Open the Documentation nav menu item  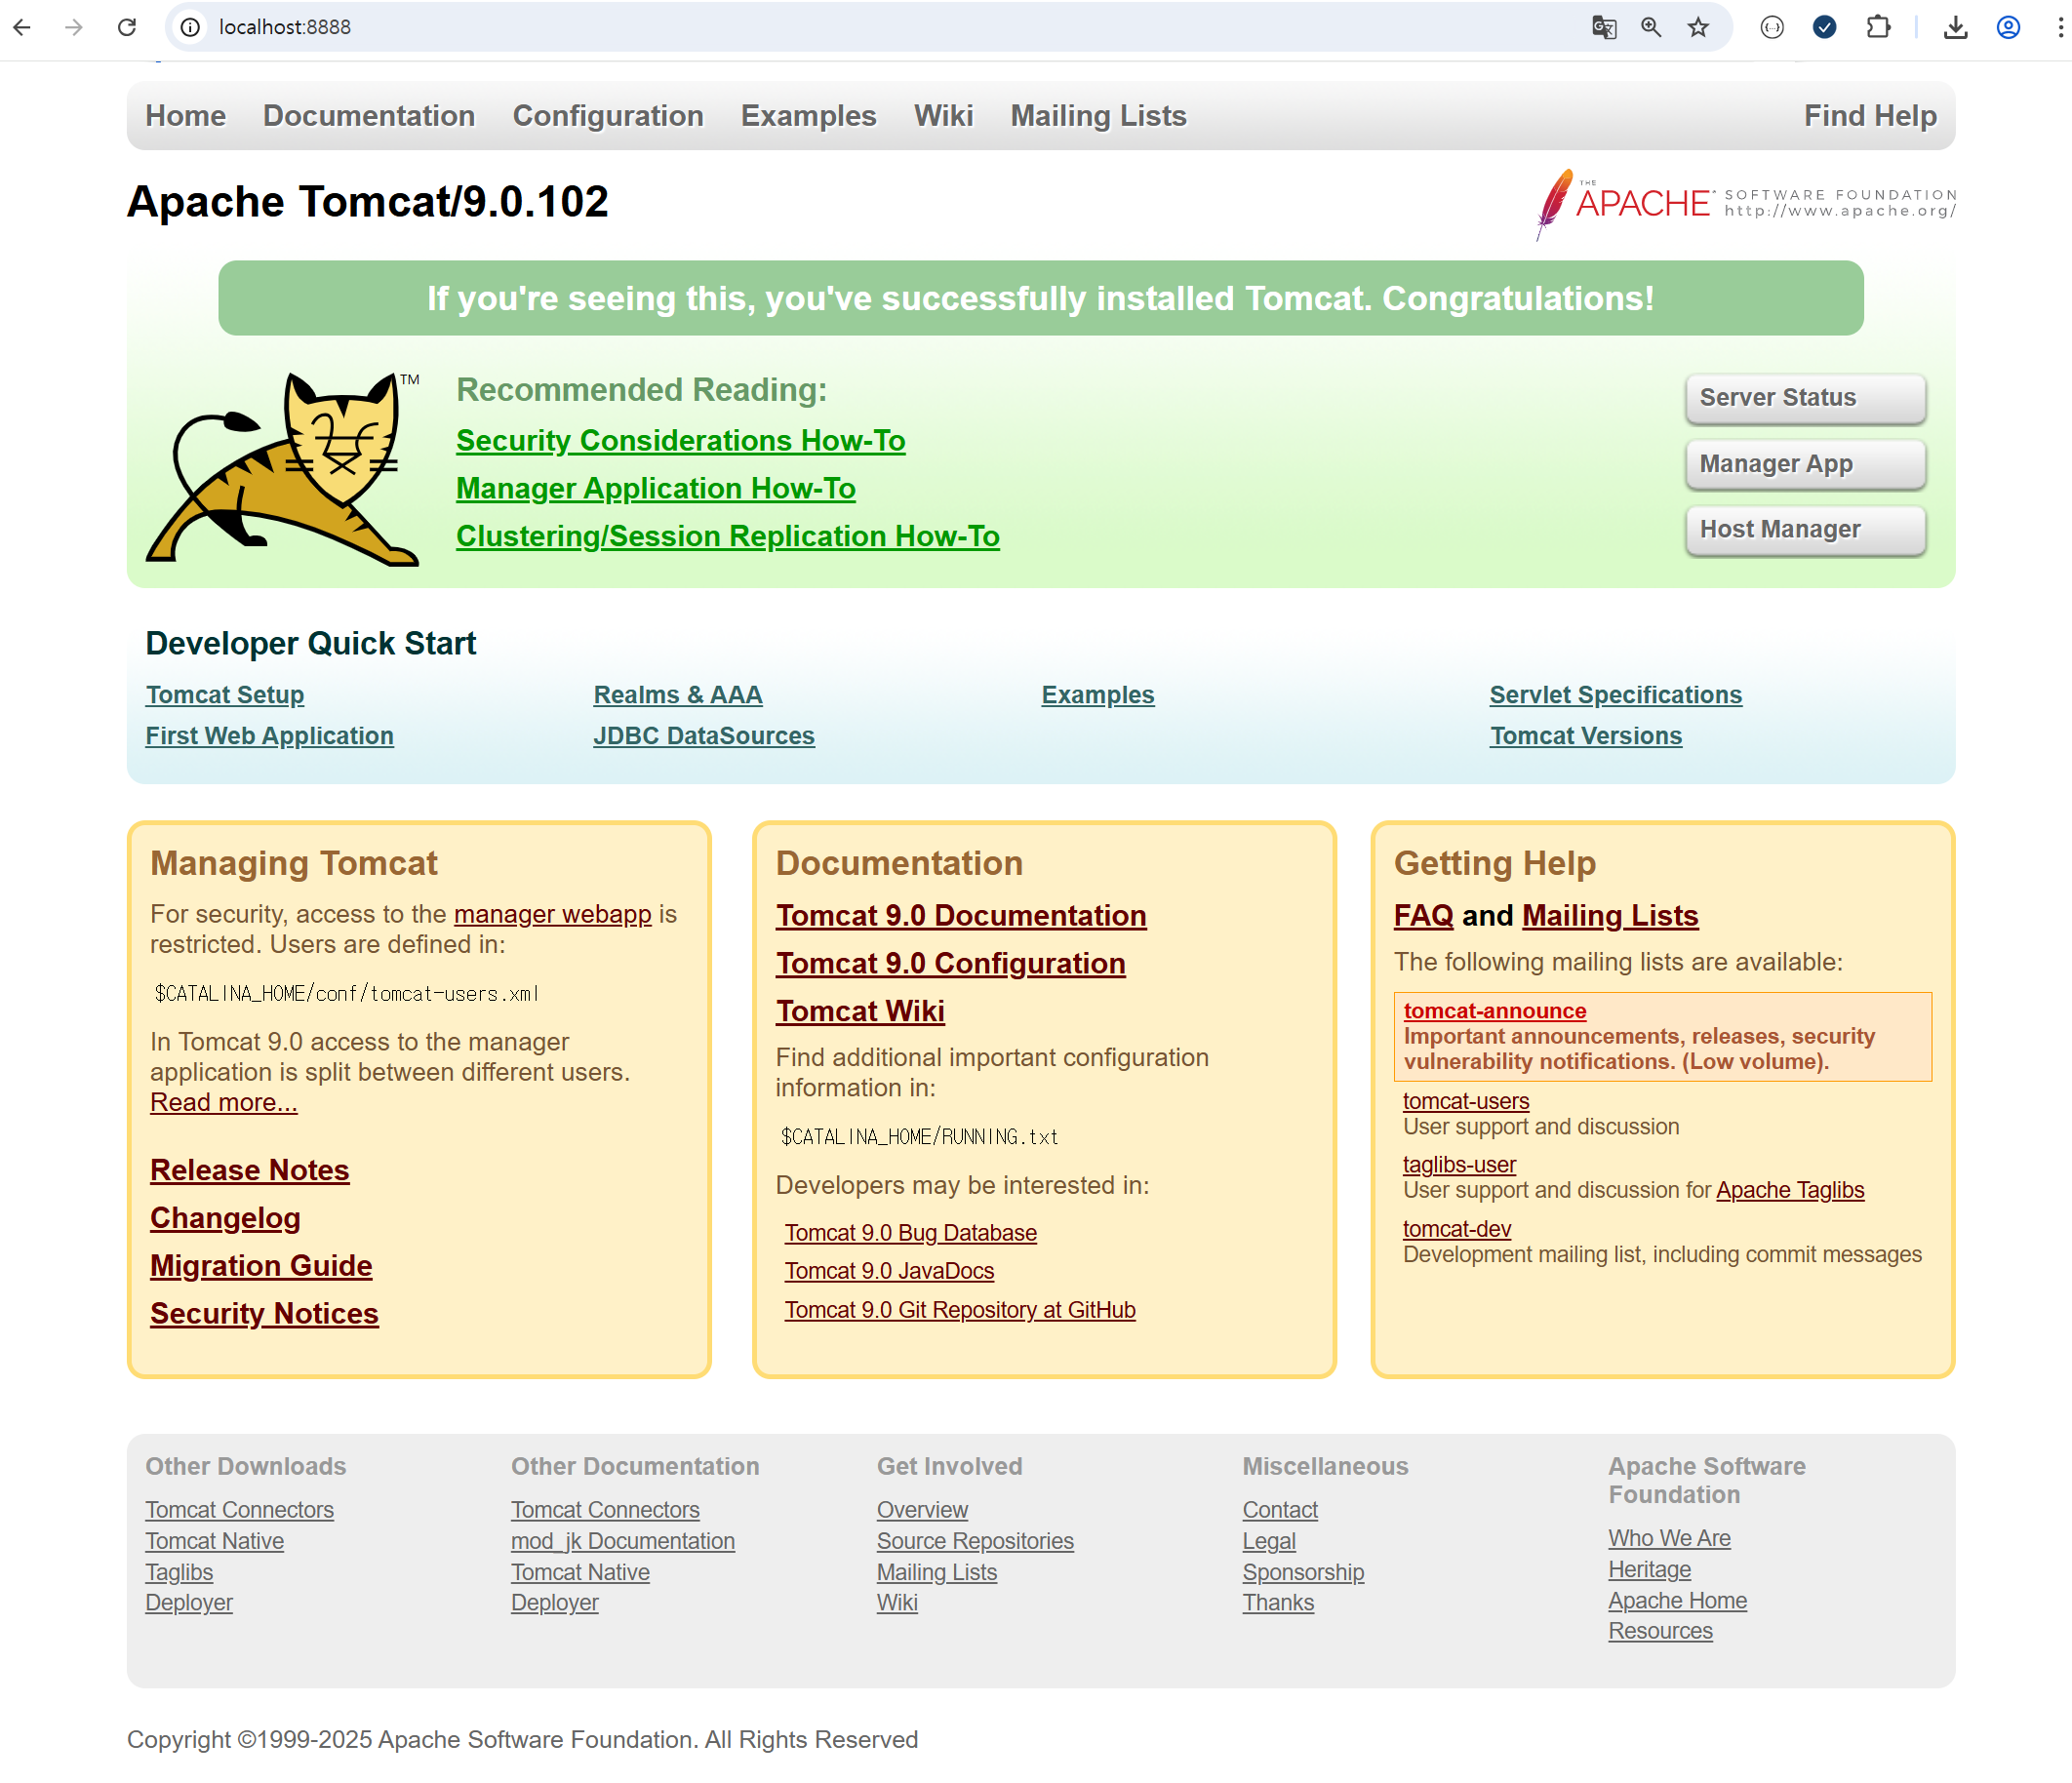pyautogui.click(x=369, y=116)
